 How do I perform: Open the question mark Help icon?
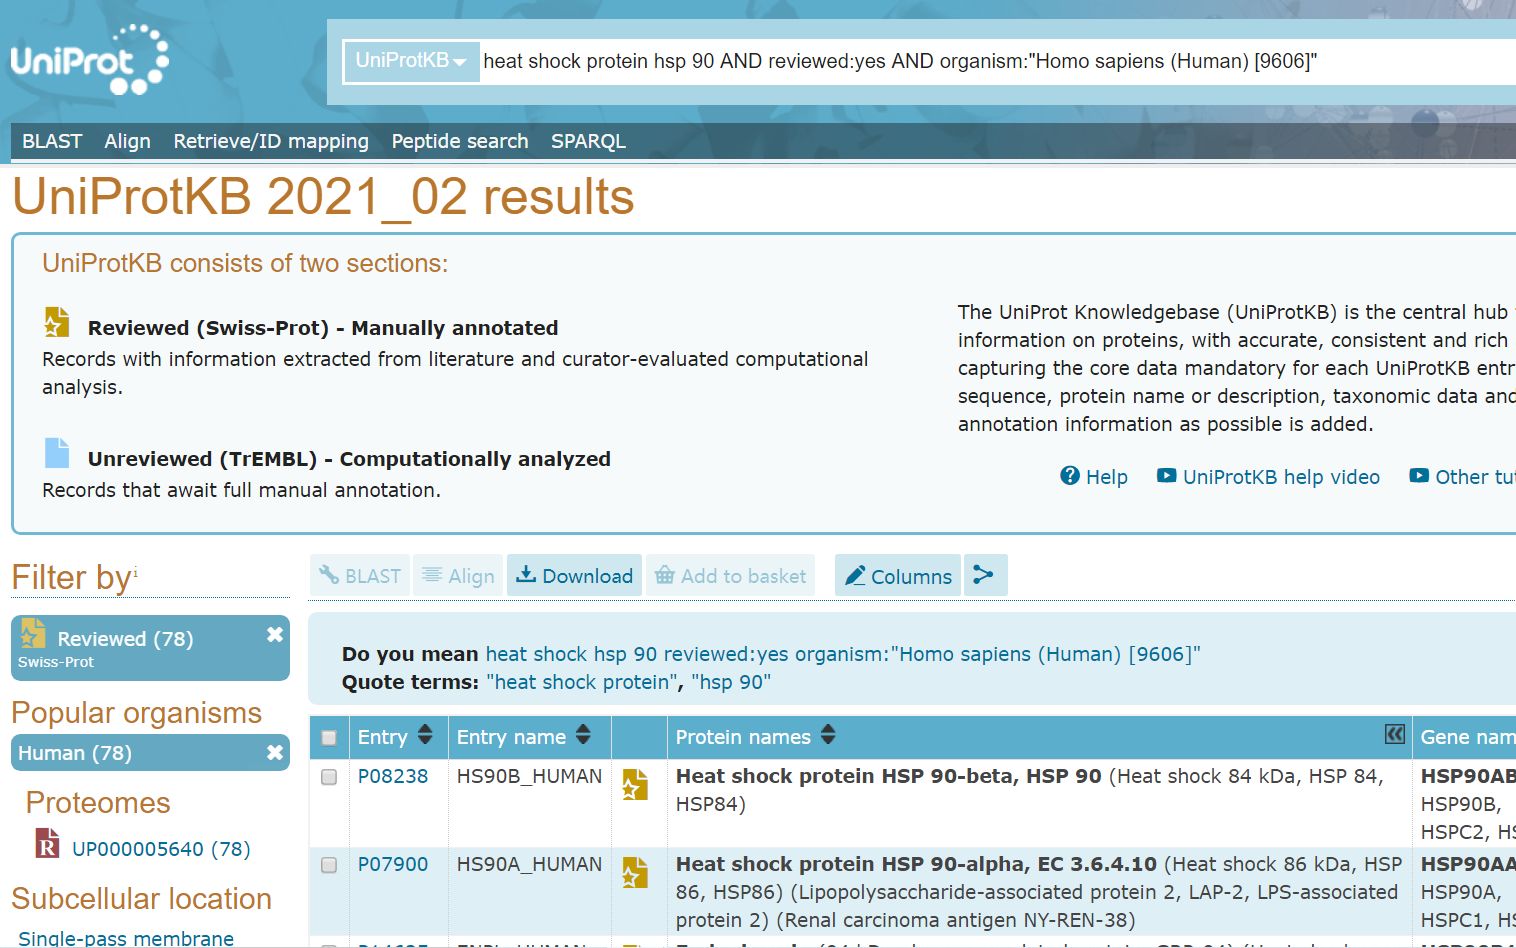pyautogui.click(x=1070, y=476)
